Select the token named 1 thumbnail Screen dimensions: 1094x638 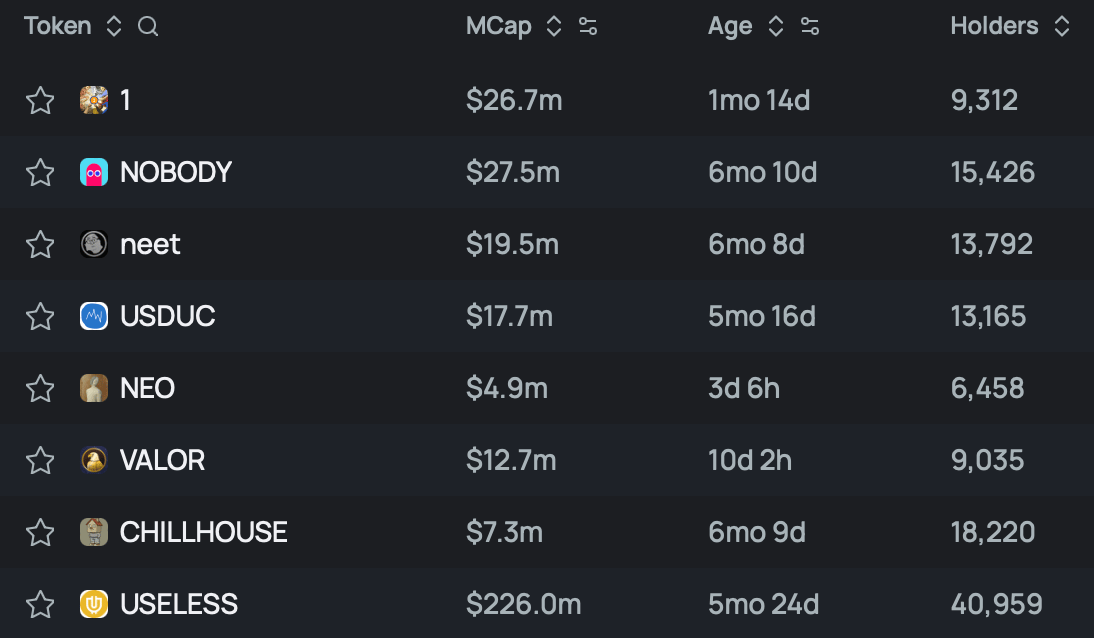(94, 101)
